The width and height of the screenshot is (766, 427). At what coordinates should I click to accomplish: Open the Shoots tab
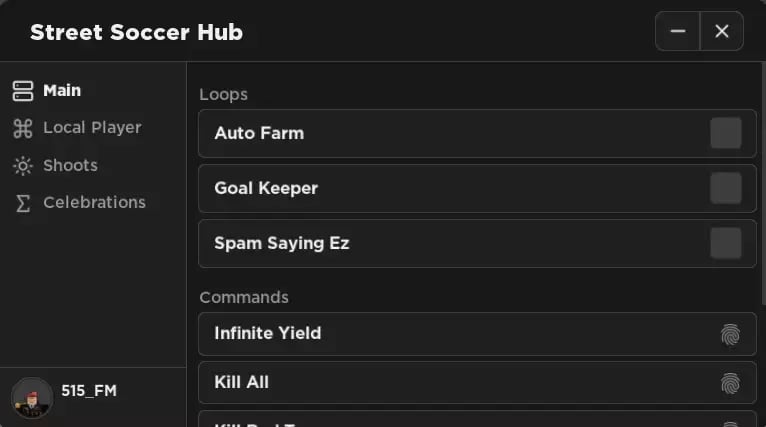point(70,166)
